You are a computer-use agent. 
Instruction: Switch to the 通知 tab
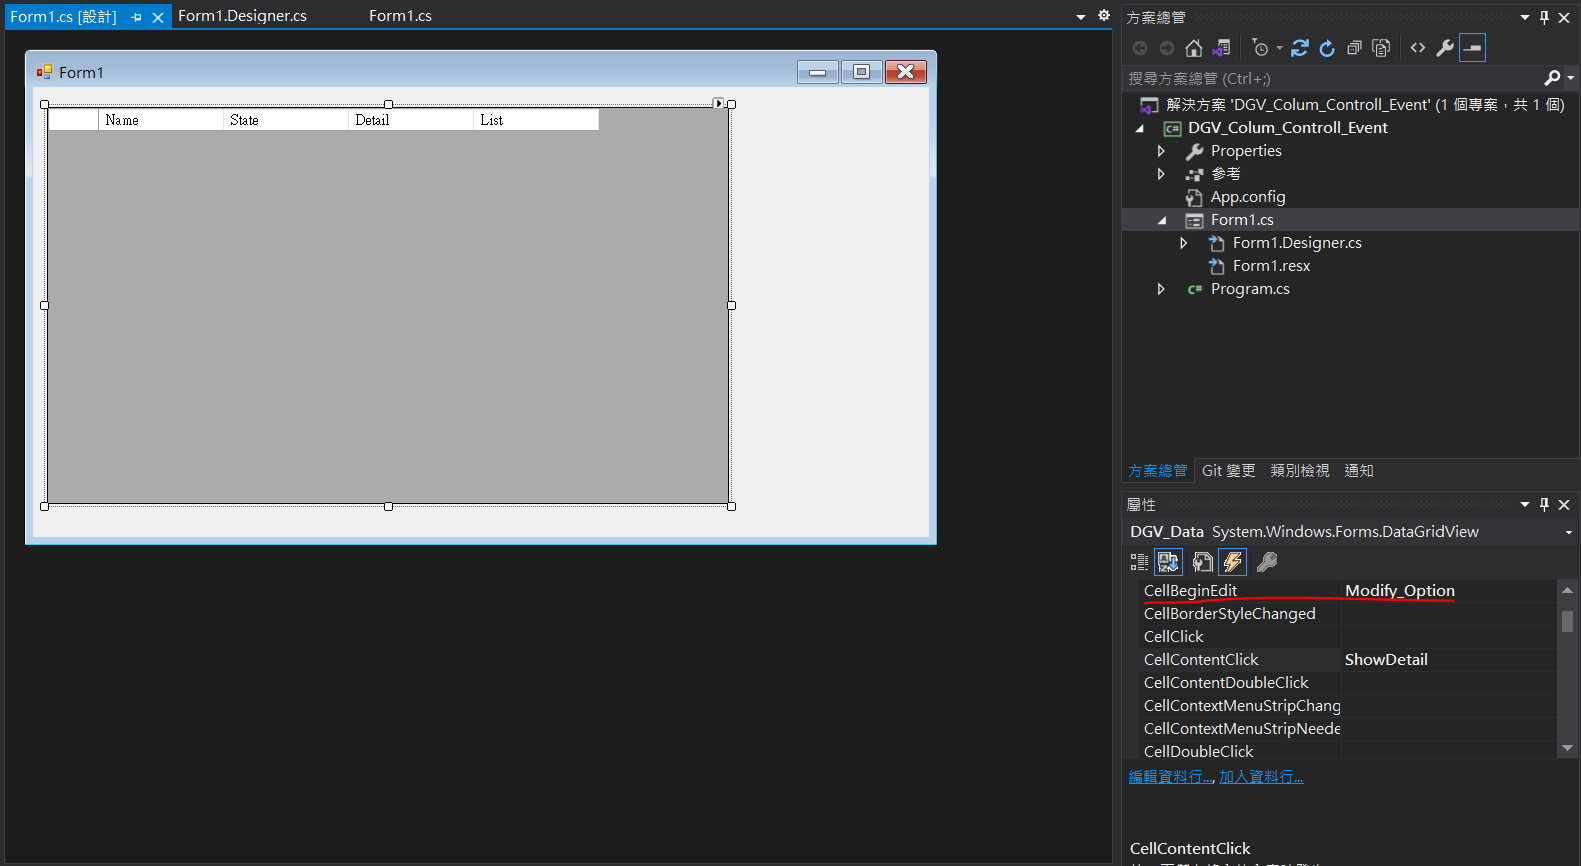coord(1359,471)
